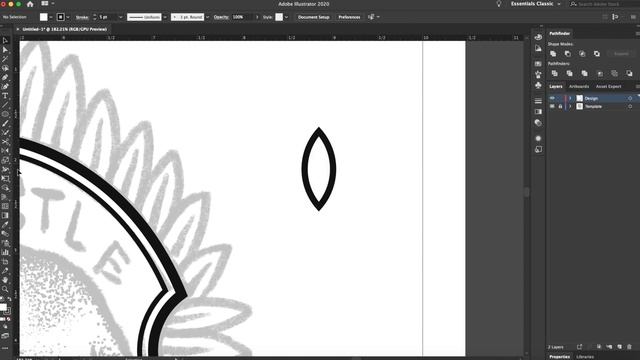Delete layer trash icon in Layers panel
Image resolution: width=640 pixels, height=360 pixels.
click(x=629, y=347)
